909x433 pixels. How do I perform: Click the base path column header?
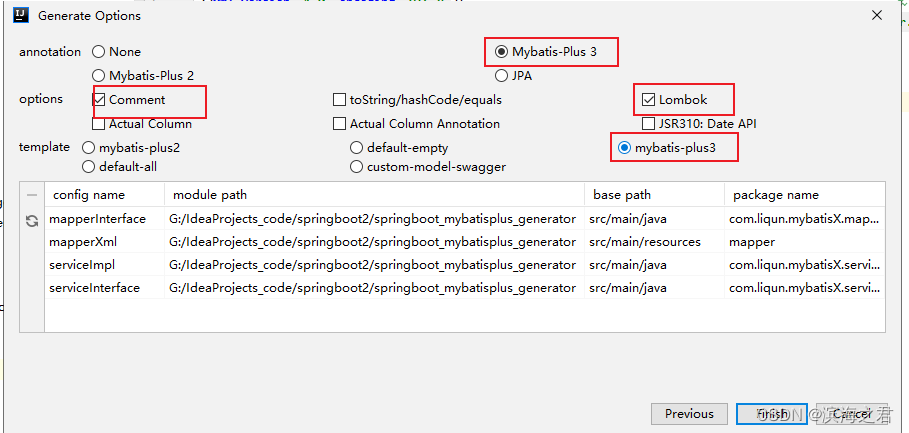click(x=655, y=195)
